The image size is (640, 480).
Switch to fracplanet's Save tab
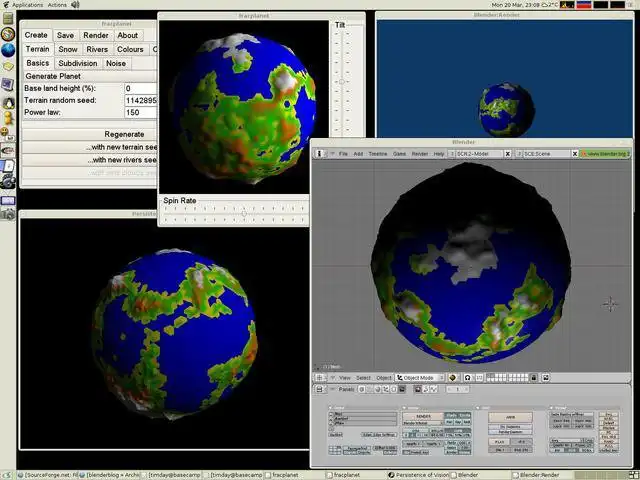(65, 35)
